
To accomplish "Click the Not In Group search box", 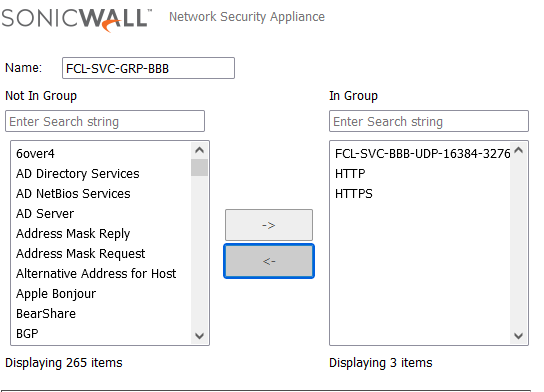I will (105, 121).
